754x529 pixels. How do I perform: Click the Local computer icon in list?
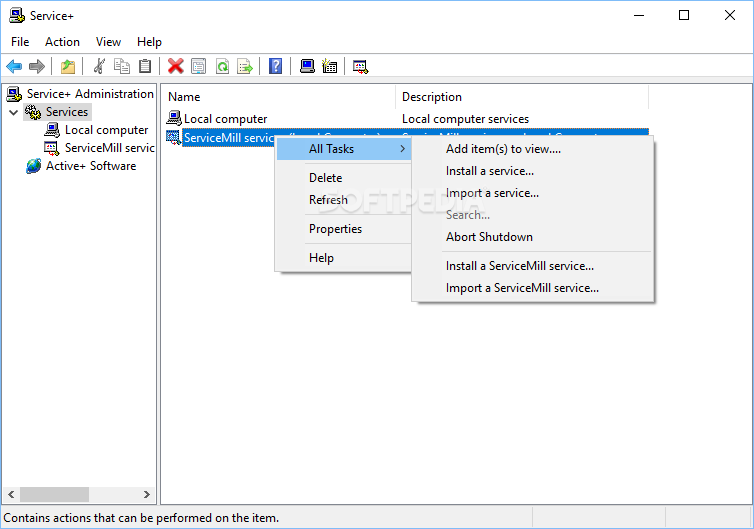174,118
